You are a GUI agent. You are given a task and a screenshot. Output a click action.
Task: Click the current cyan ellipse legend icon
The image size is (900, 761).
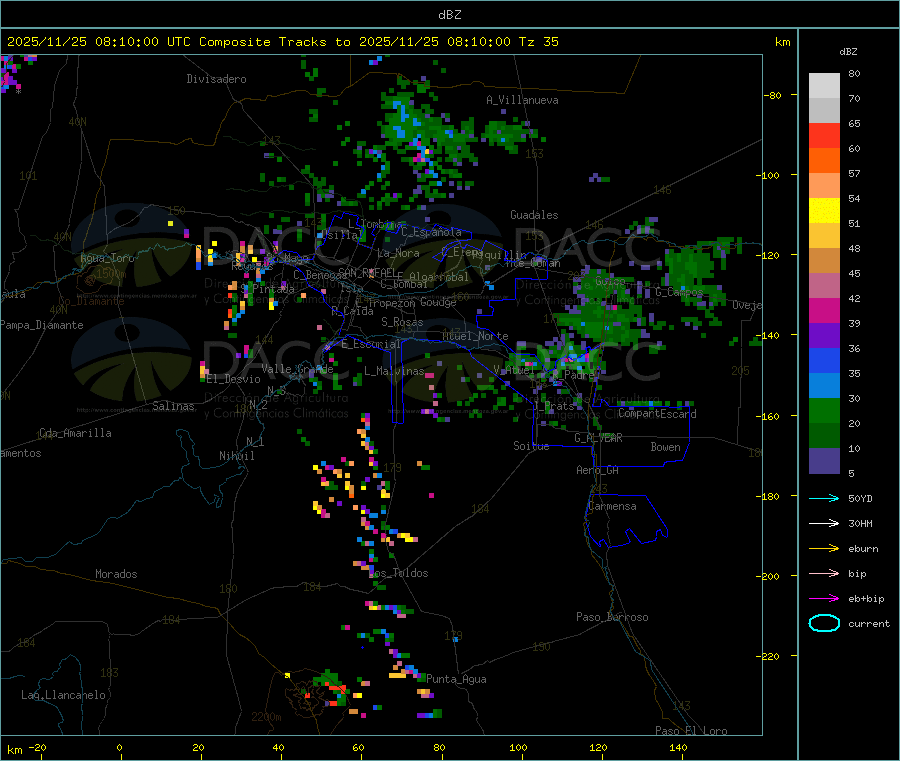[824, 623]
